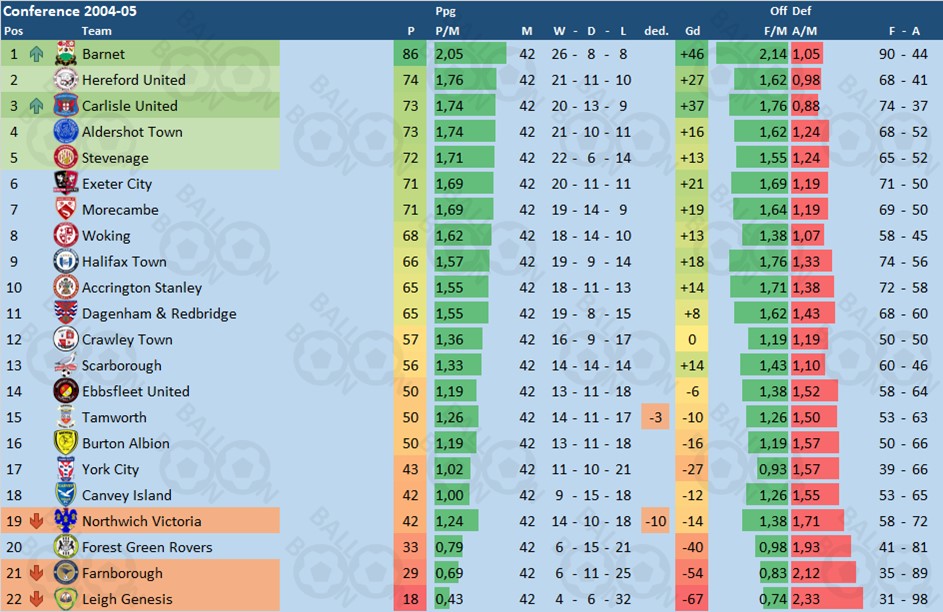Click the green promotion arrow beside Barnet
Viewport: 943px width, 612px height.
(x=37, y=54)
